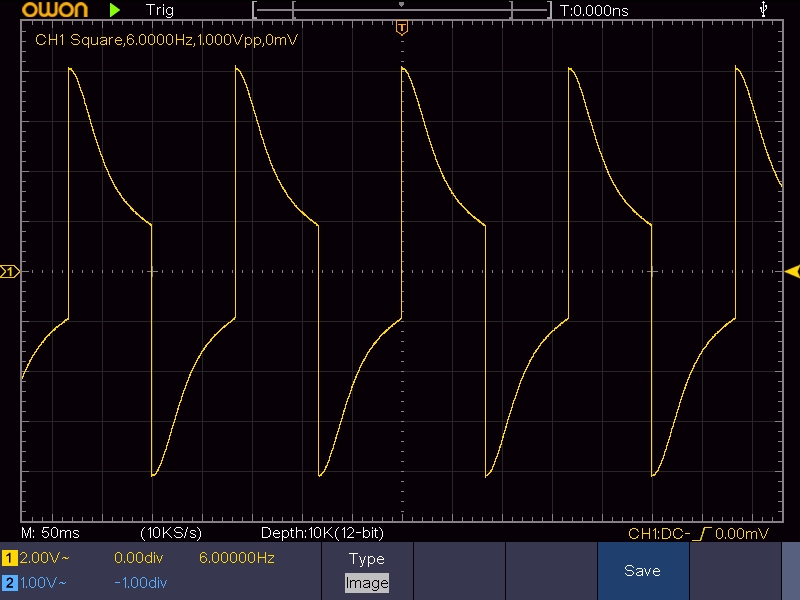800x600 pixels.
Task: Click the Depth:10K(12-bit) readout
Action: pos(322,533)
